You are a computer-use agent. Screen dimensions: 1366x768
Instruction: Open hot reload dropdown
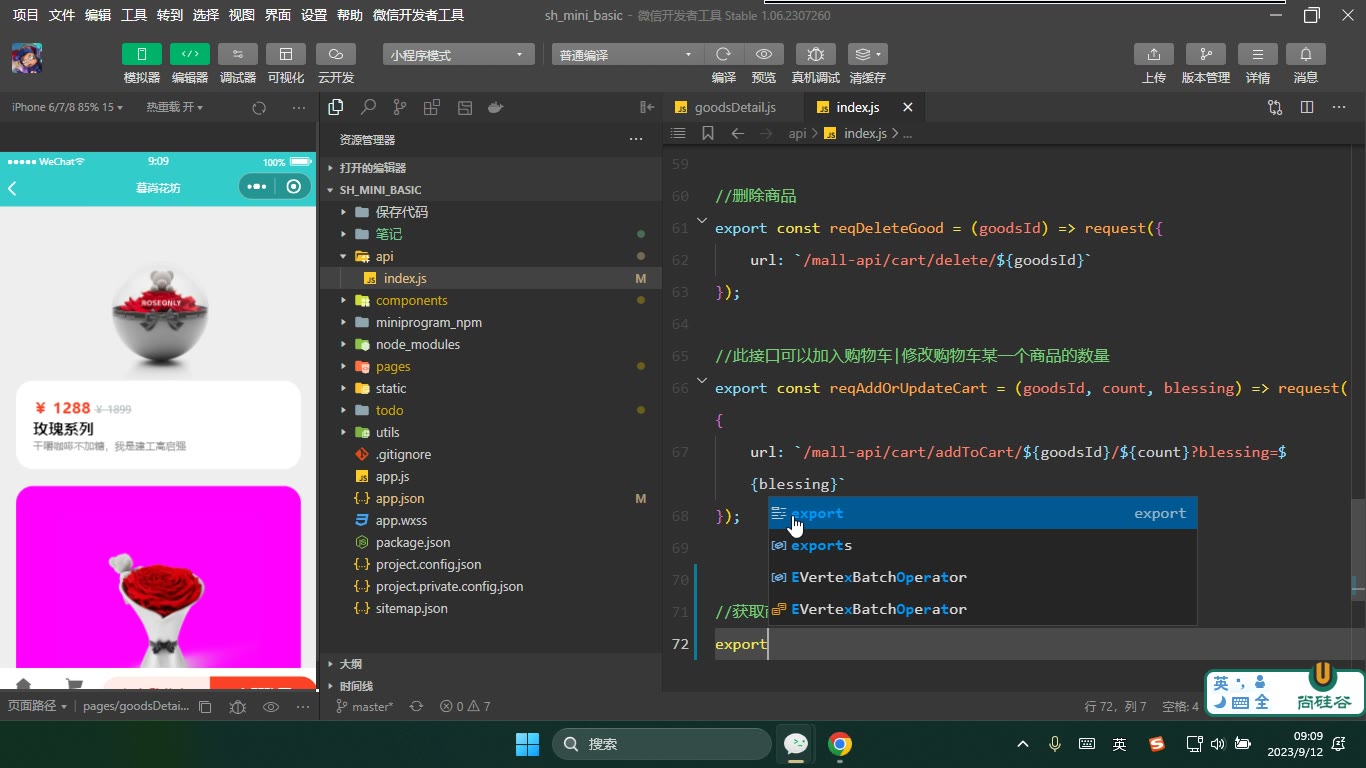point(174,107)
